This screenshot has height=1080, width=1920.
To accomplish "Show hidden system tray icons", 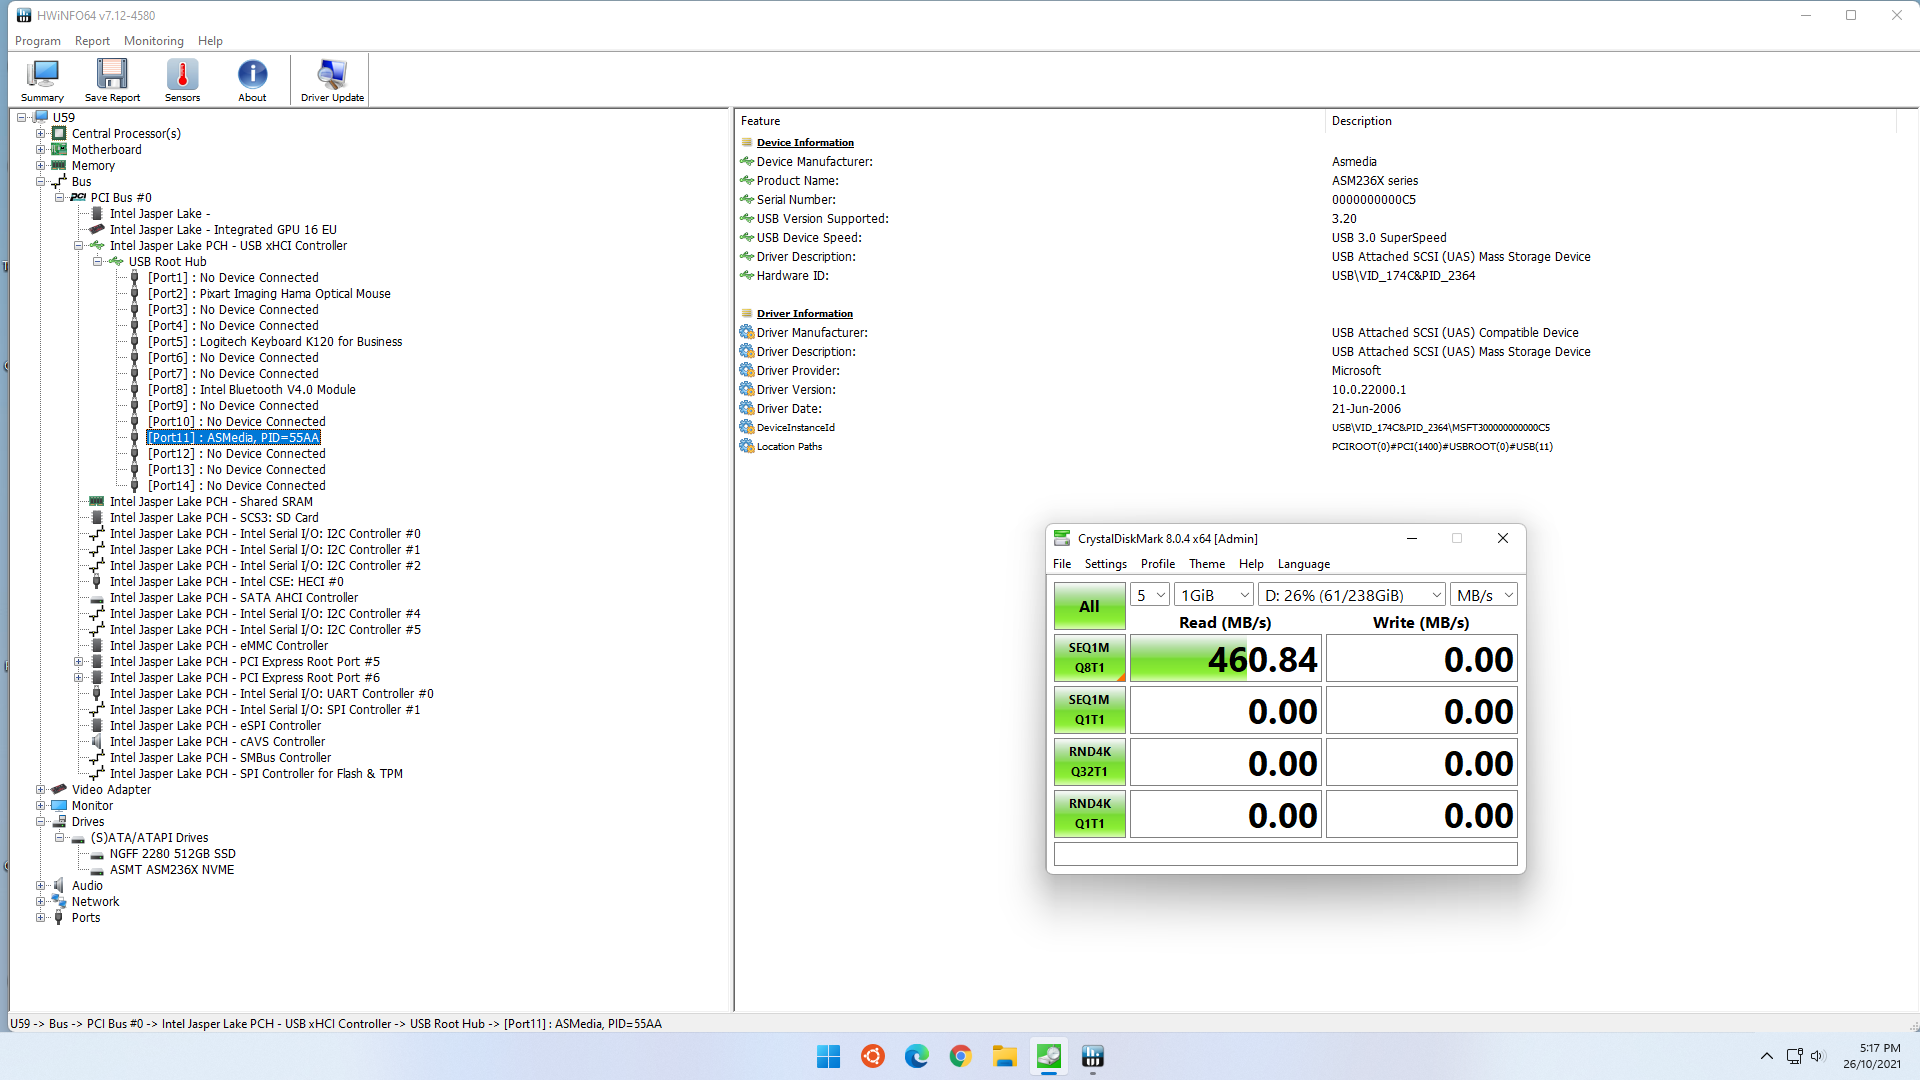I will pos(1767,1057).
